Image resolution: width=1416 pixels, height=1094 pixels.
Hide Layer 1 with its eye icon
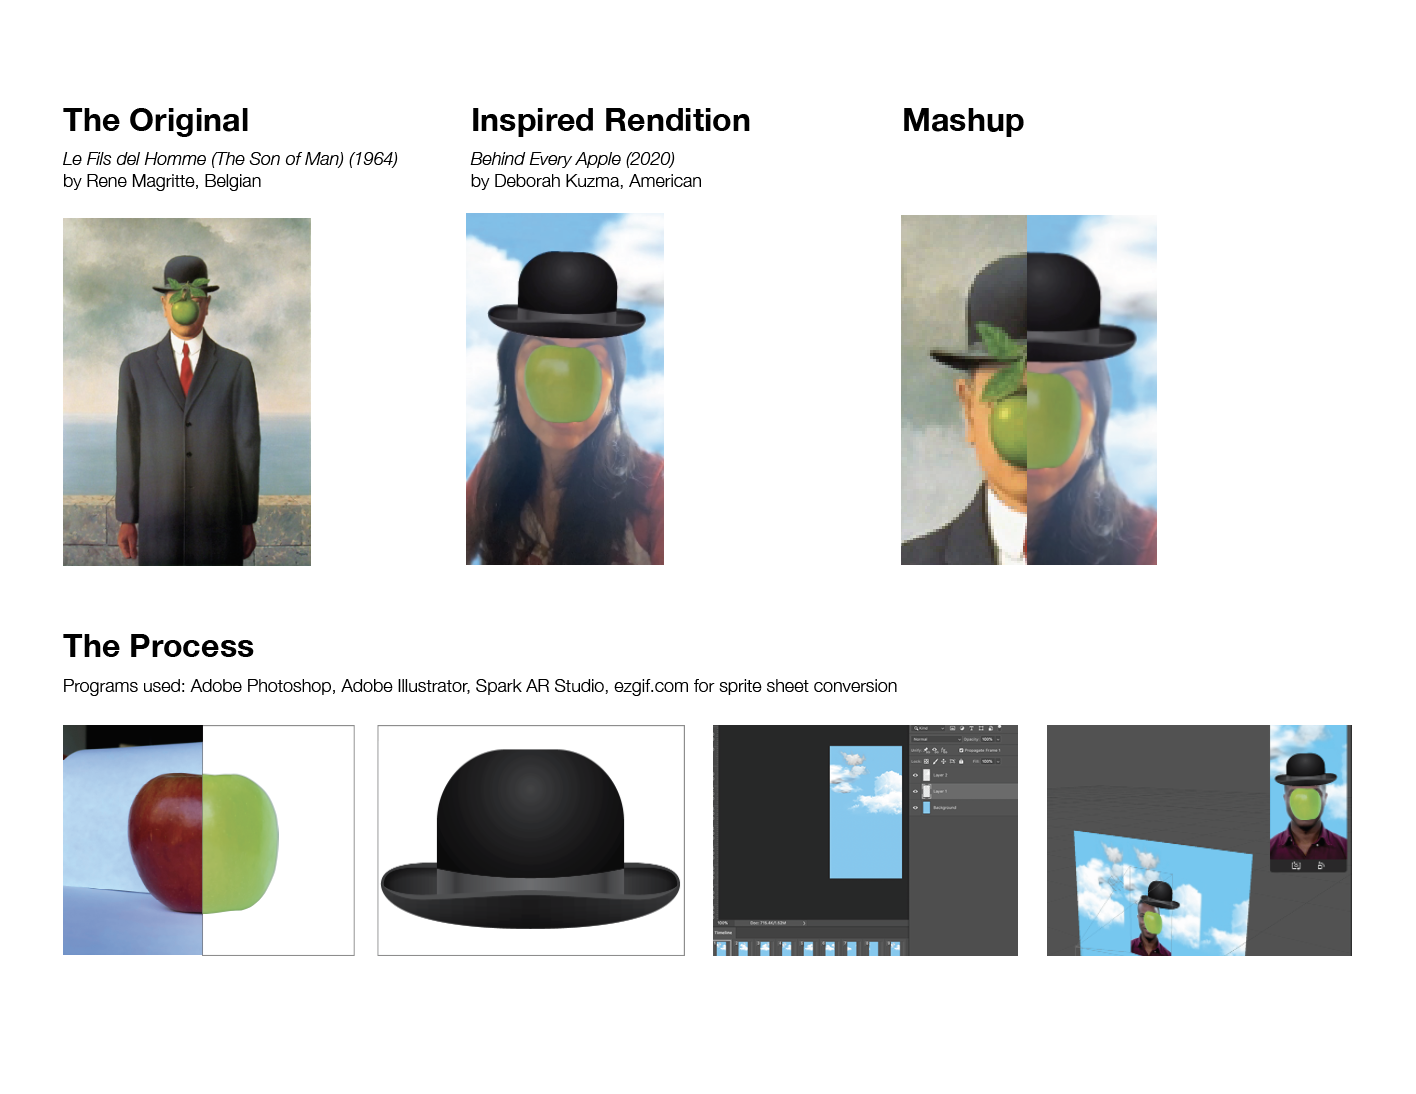[x=915, y=791]
